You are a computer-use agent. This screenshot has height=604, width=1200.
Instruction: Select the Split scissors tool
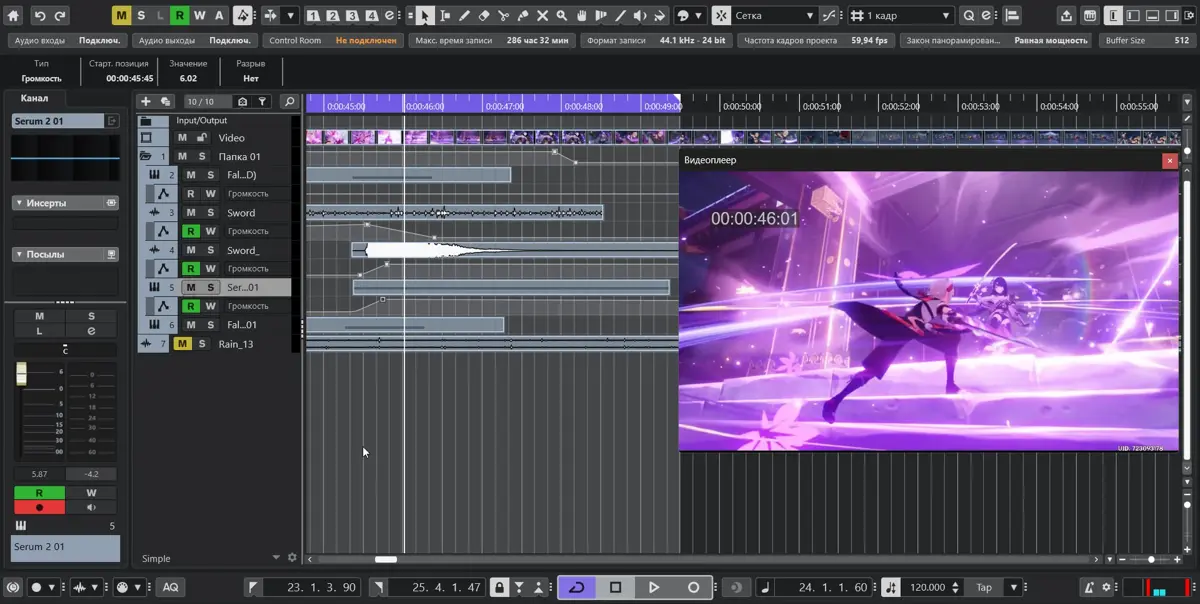(503, 16)
